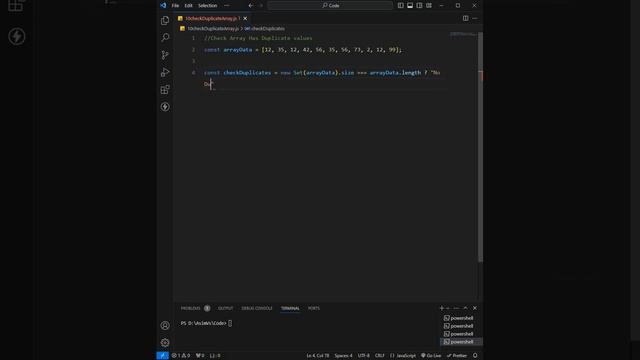Viewport: 640px width, 360px height.
Task: Open the Manage gear icon
Action: click(165, 342)
